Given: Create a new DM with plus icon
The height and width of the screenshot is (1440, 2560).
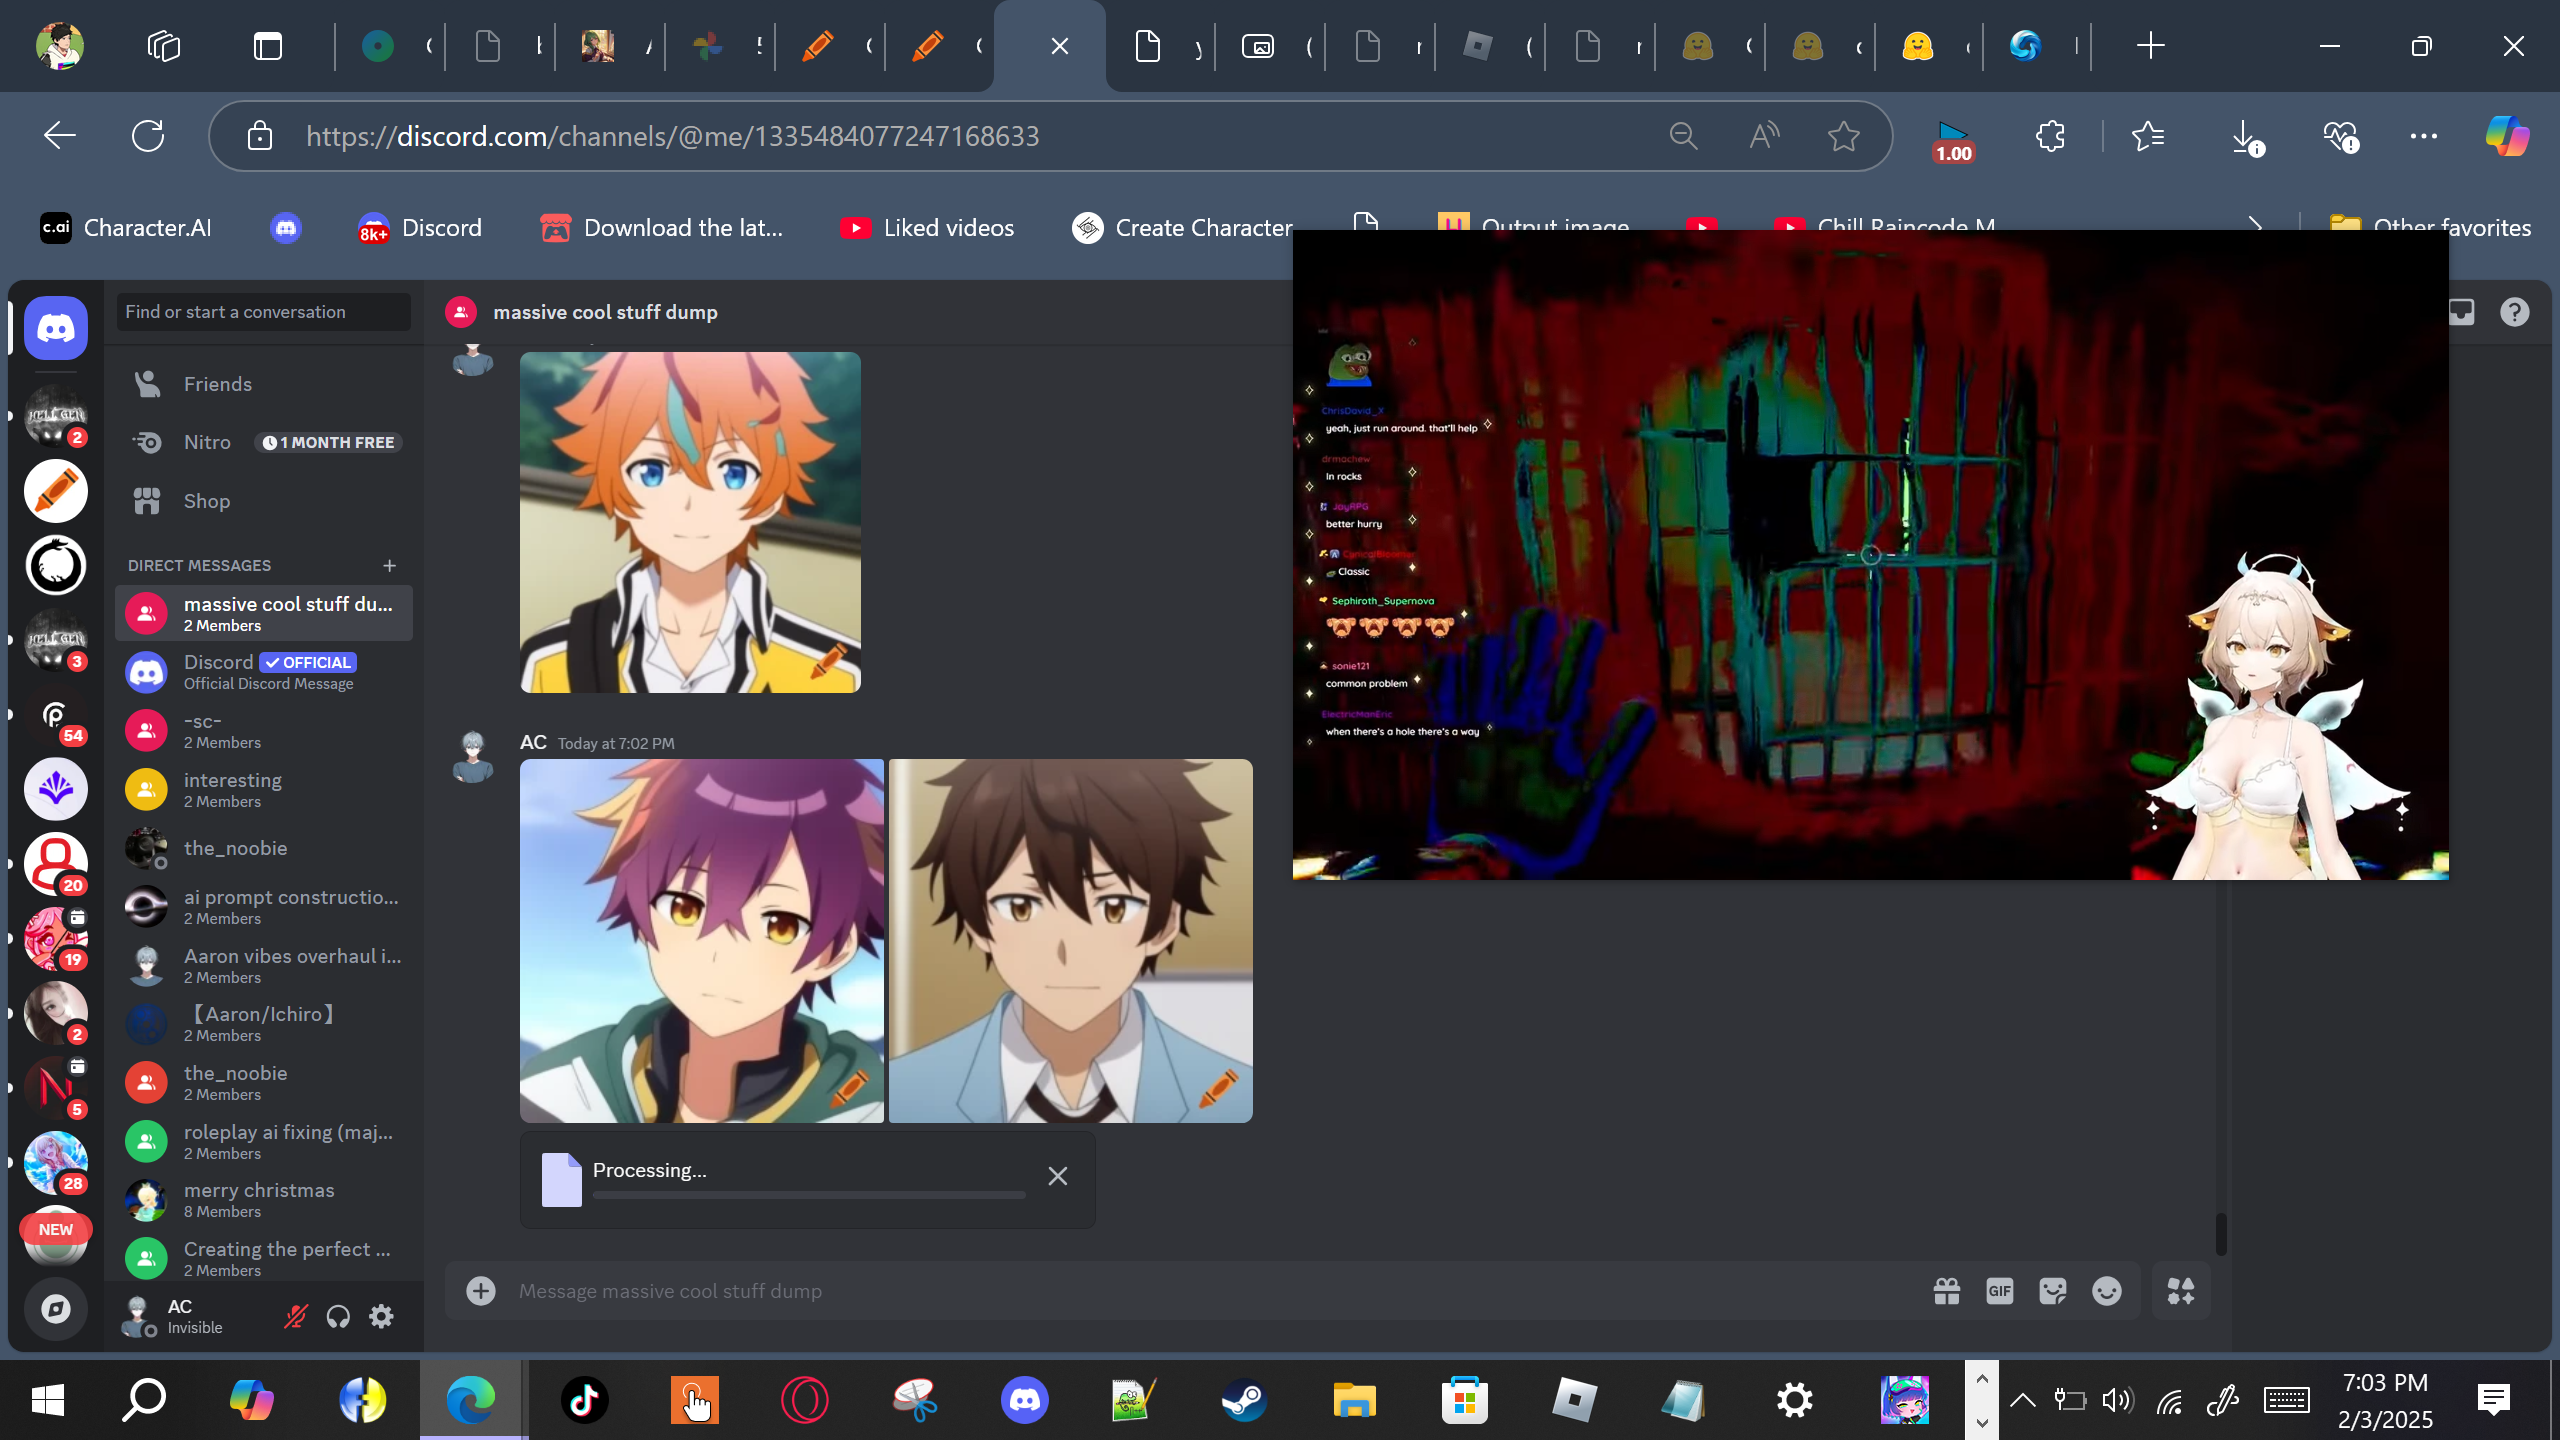Looking at the screenshot, I should coord(390,566).
